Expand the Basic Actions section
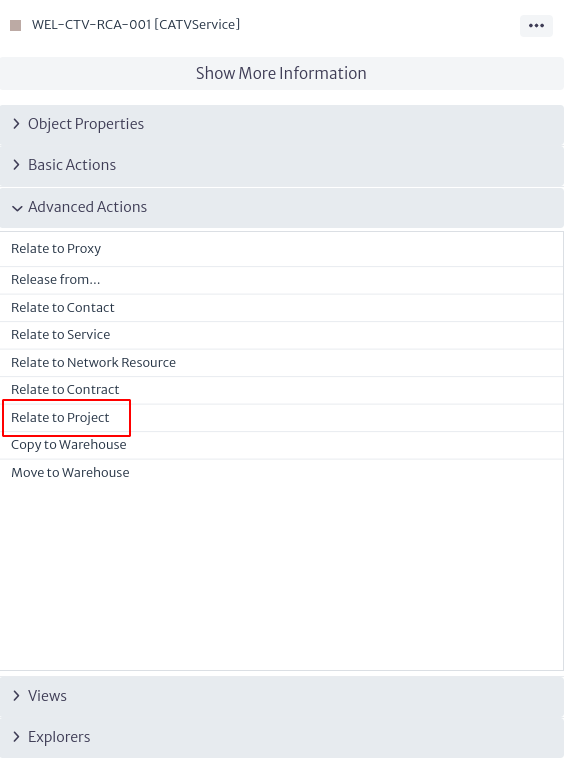The height and width of the screenshot is (765, 567). click(x=282, y=165)
